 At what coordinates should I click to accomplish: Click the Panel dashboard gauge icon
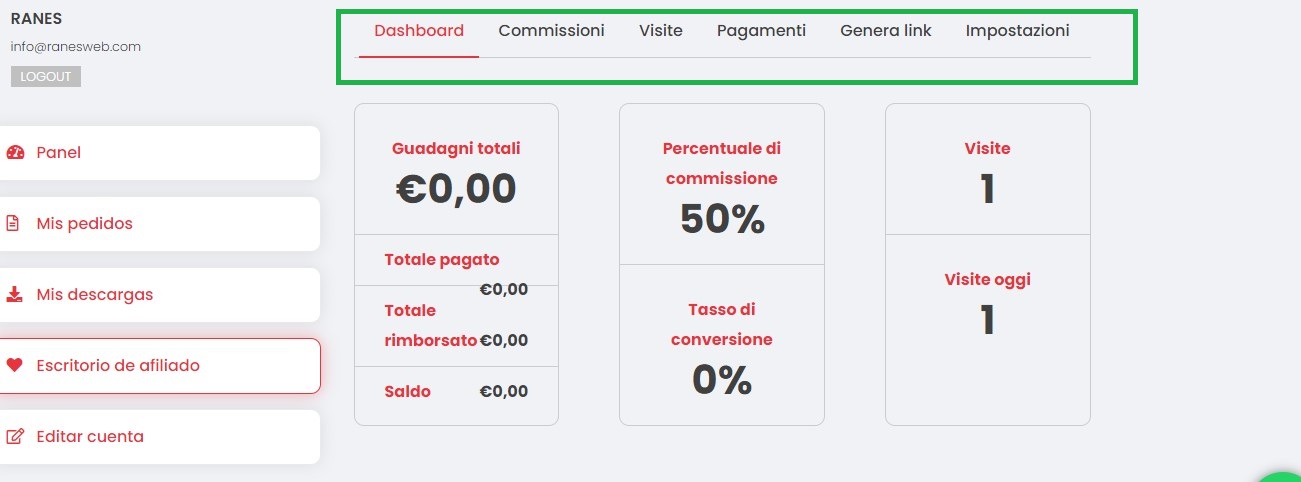point(15,153)
